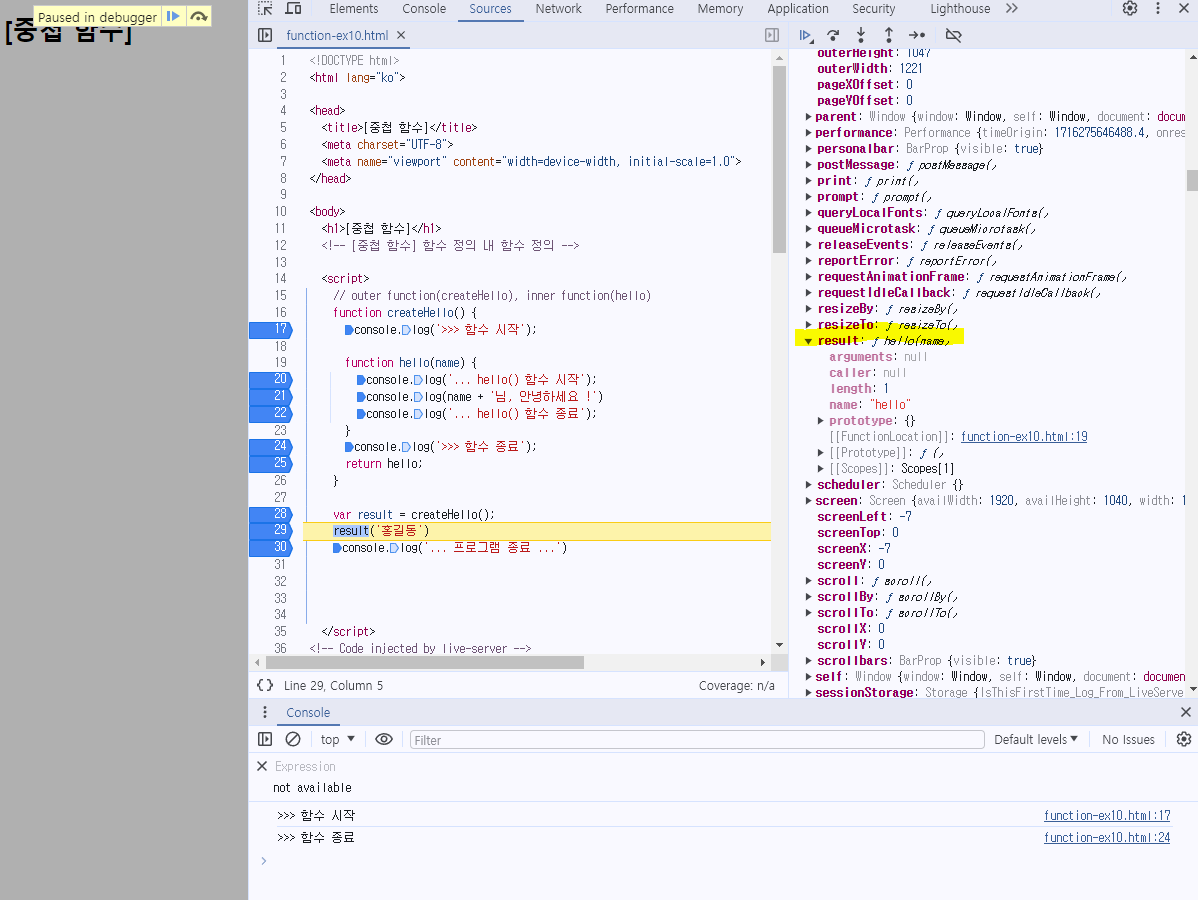Viewport: 1198px width, 900px height.
Task: Toggle breakpoint on line 17
Action: coord(270,329)
